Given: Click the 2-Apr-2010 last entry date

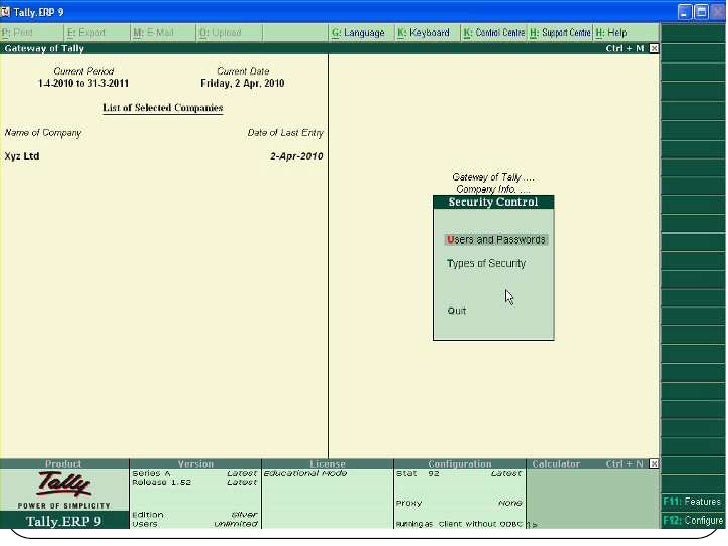Looking at the screenshot, I should point(296,156).
